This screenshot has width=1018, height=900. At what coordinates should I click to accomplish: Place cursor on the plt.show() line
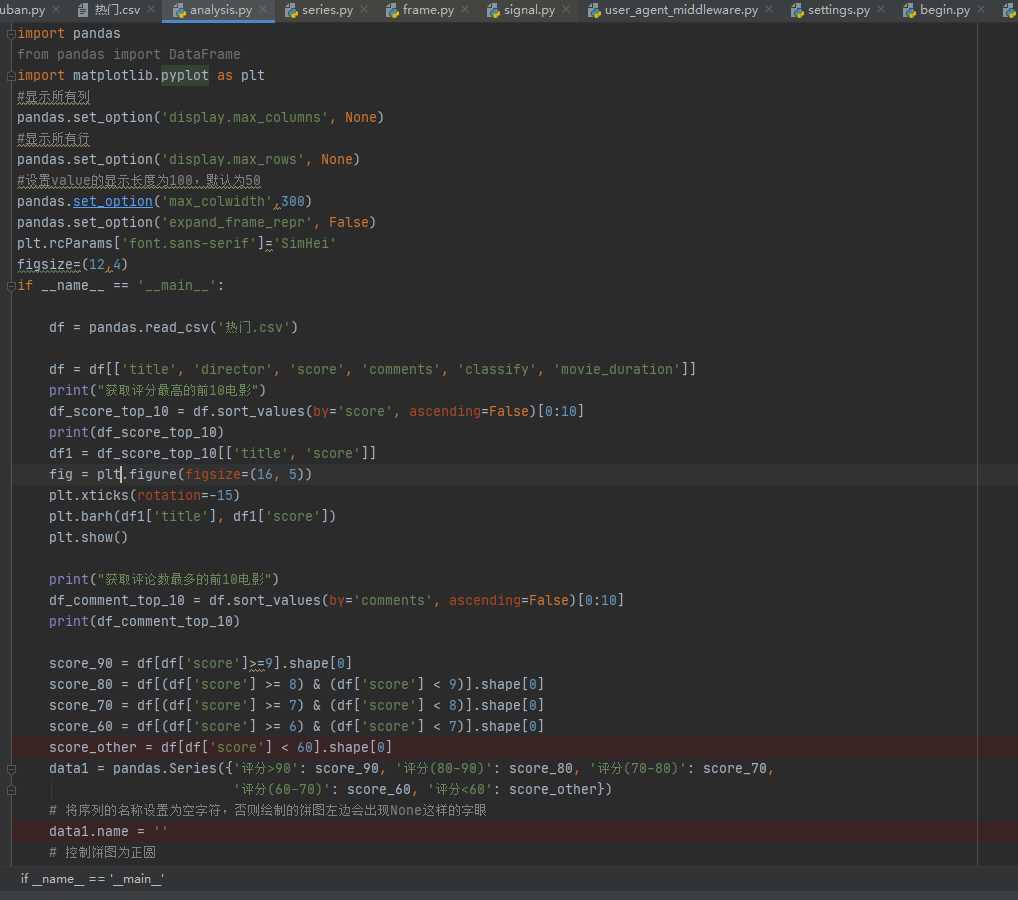click(89, 537)
